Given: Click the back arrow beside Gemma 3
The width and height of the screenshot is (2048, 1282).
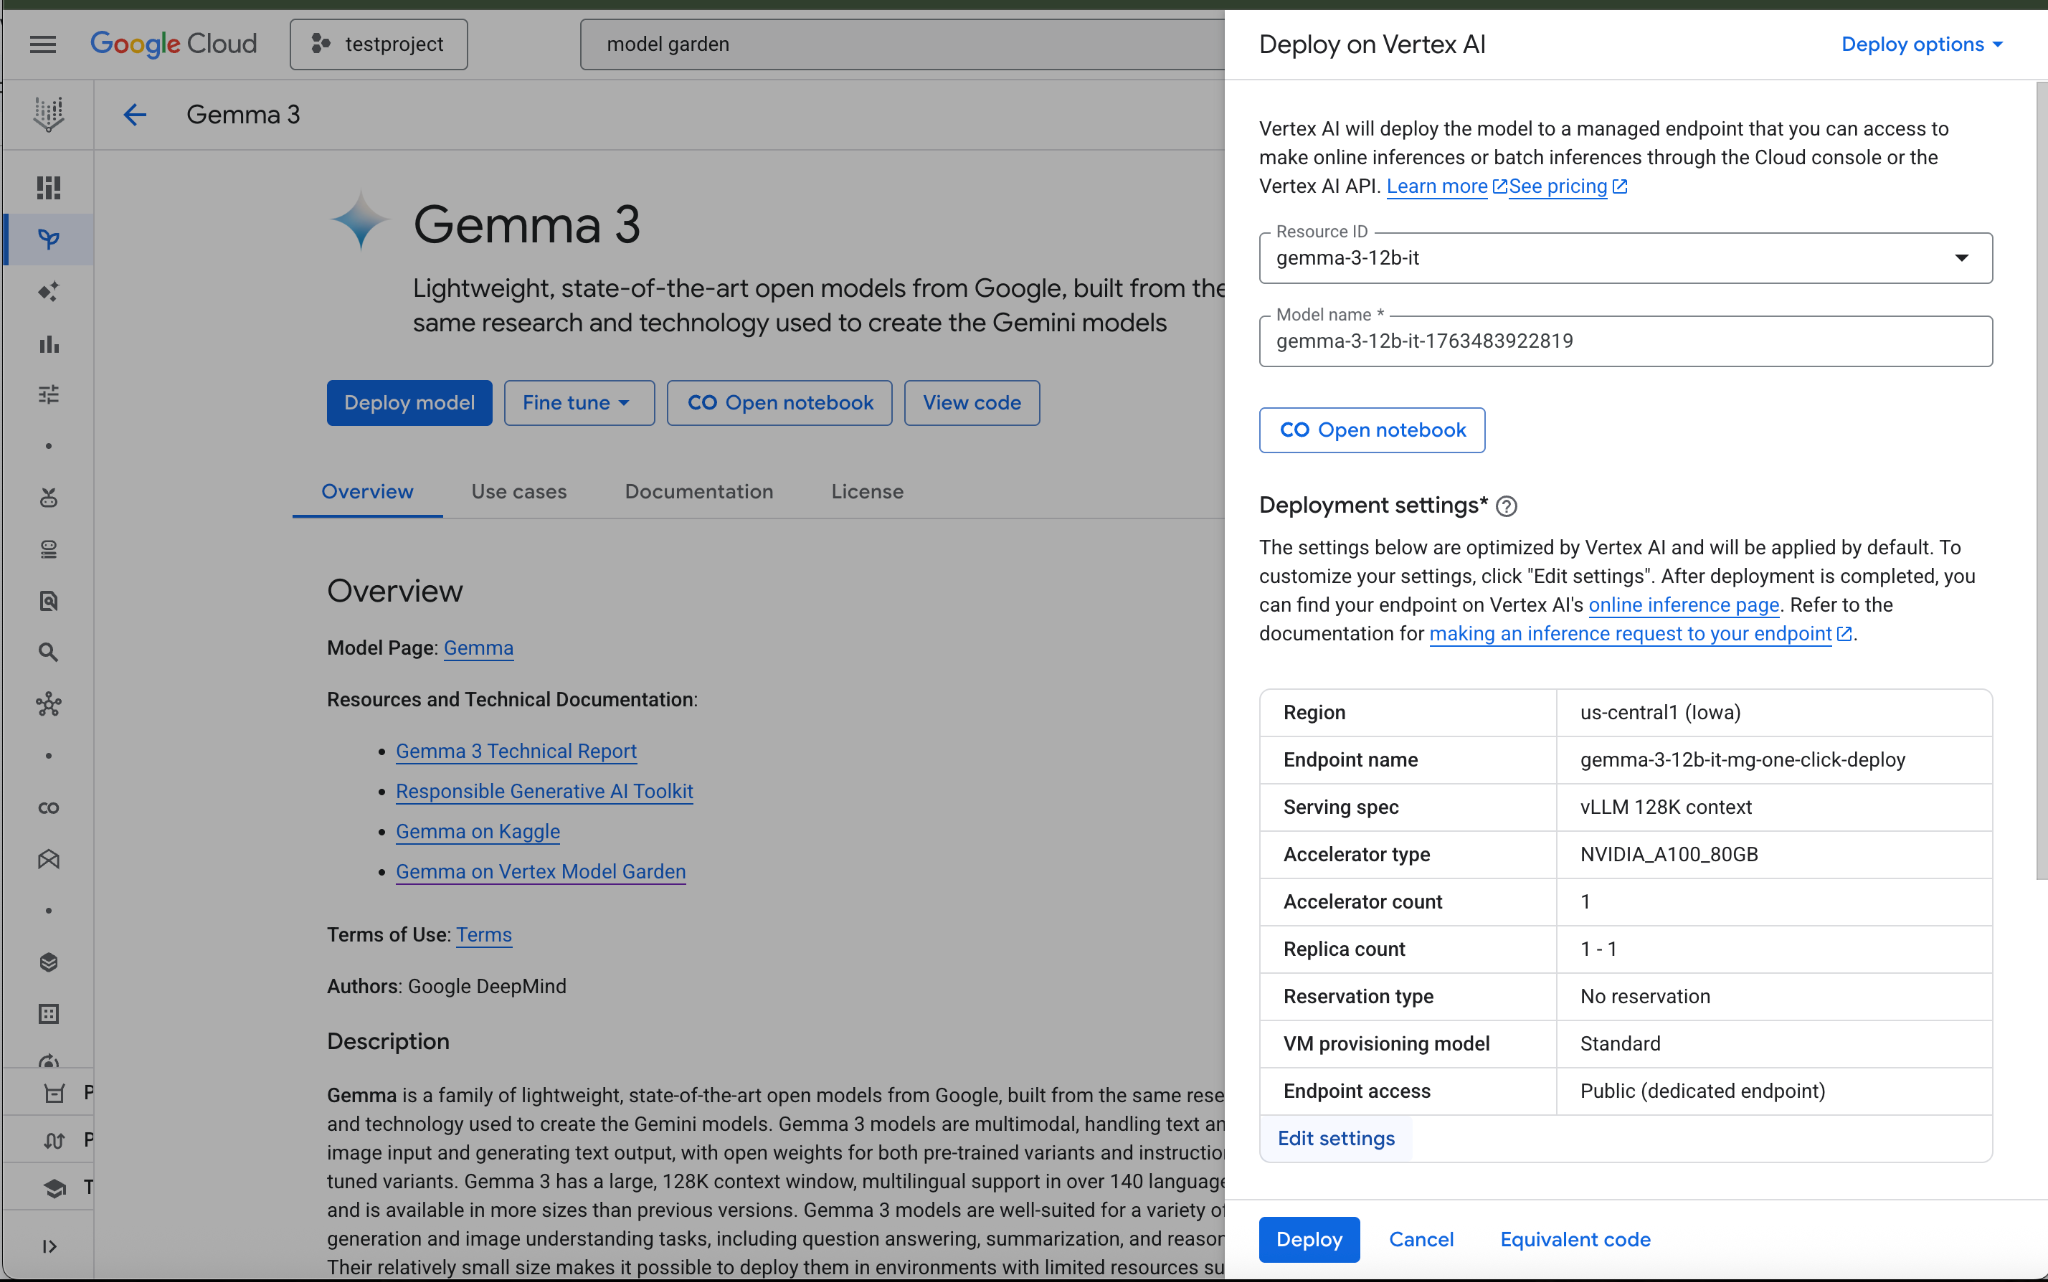Looking at the screenshot, I should 135,115.
